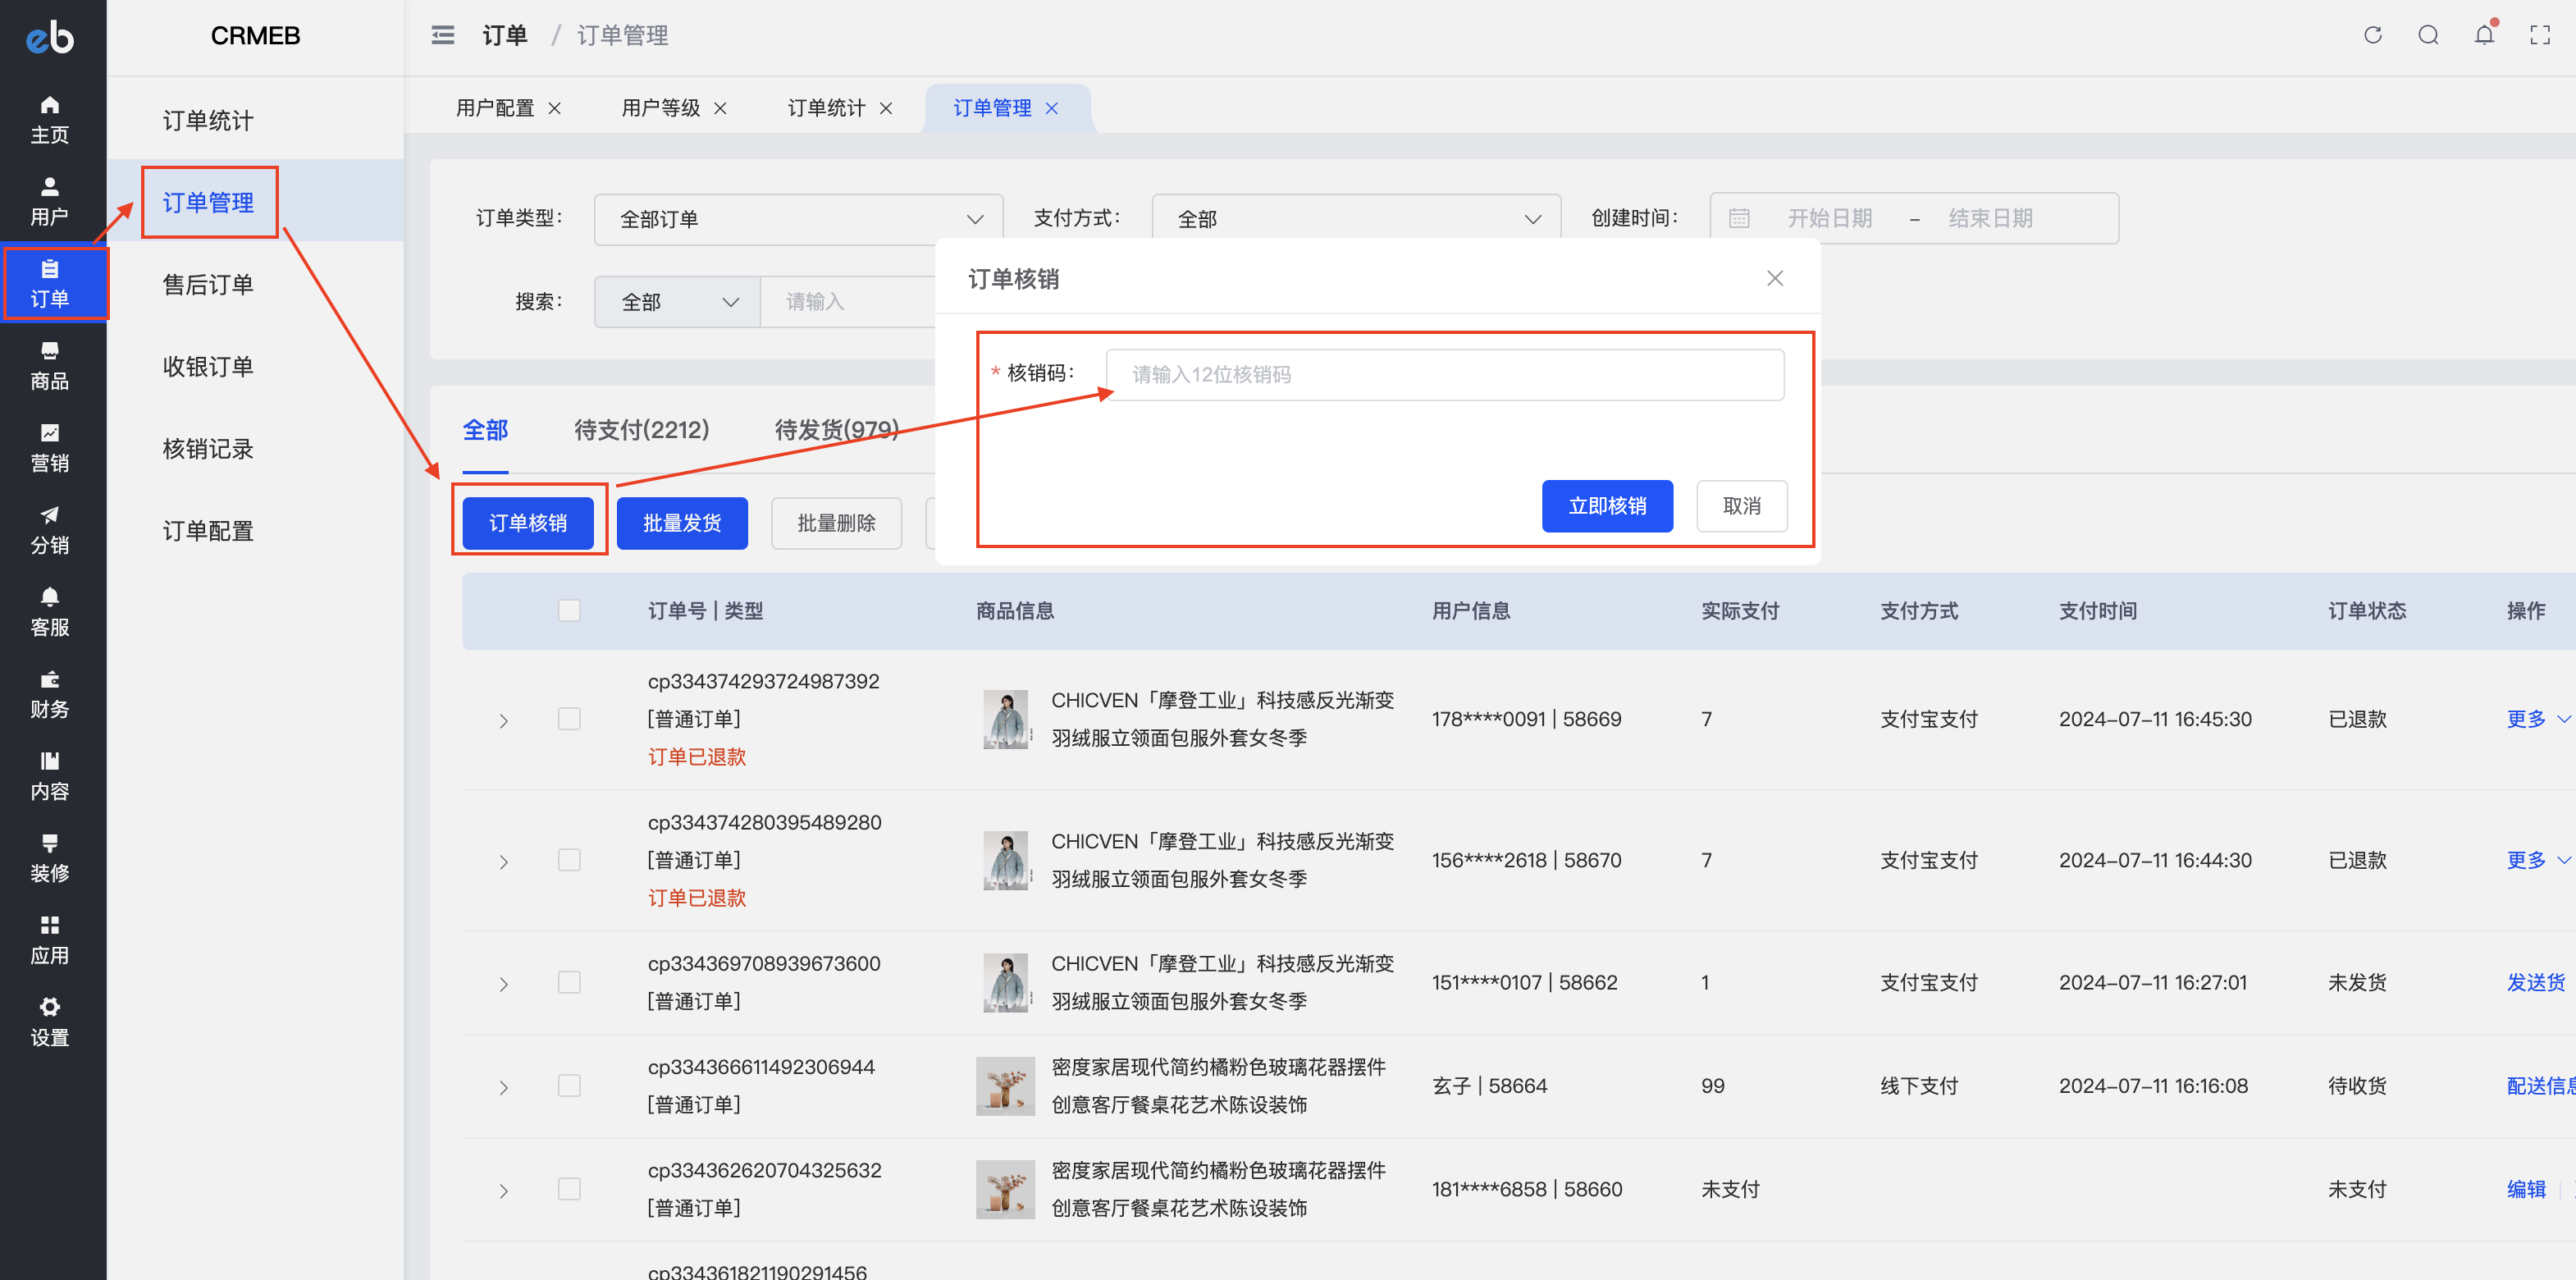
Task: Open the 主页 home section in sidebar
Action: click(50, 117)
